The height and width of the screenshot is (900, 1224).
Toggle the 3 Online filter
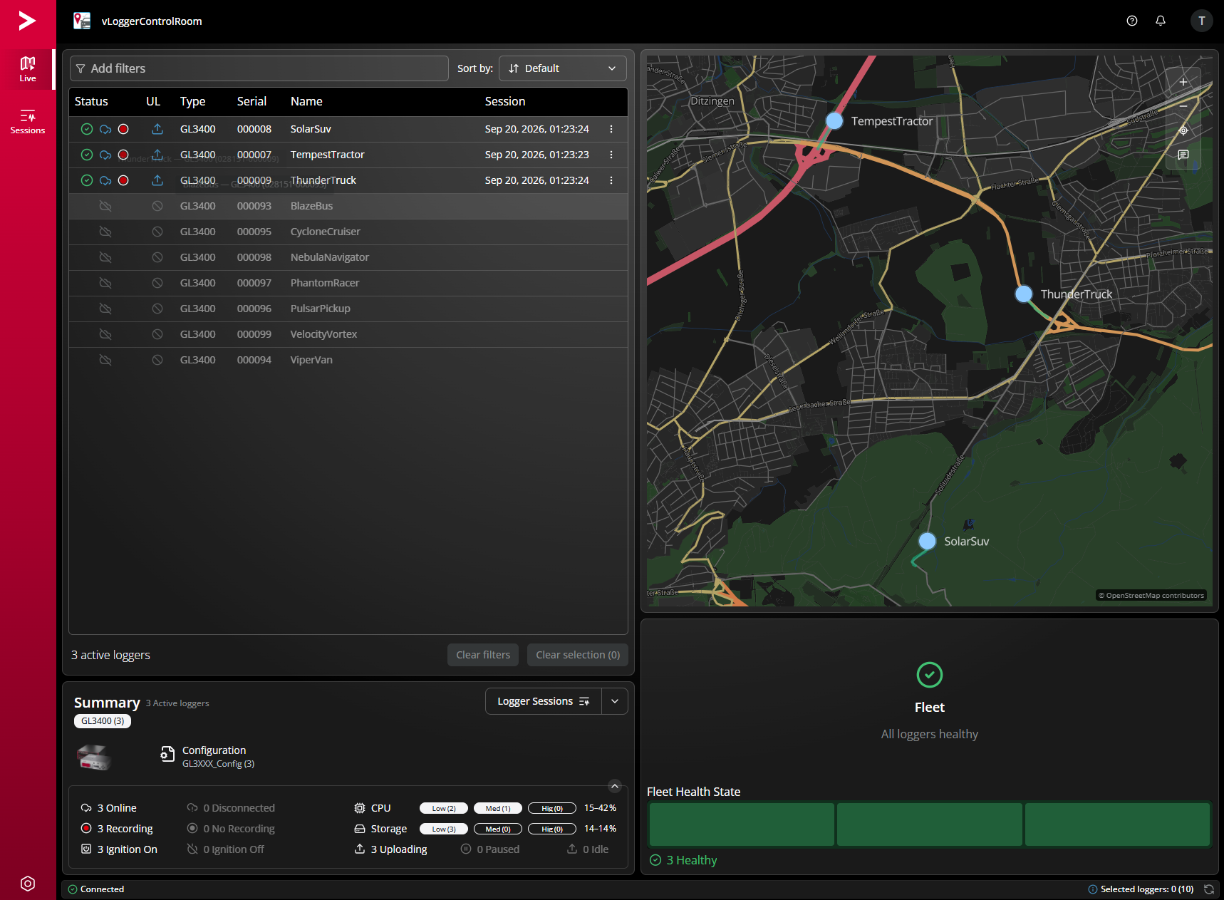tap(109, 808)
